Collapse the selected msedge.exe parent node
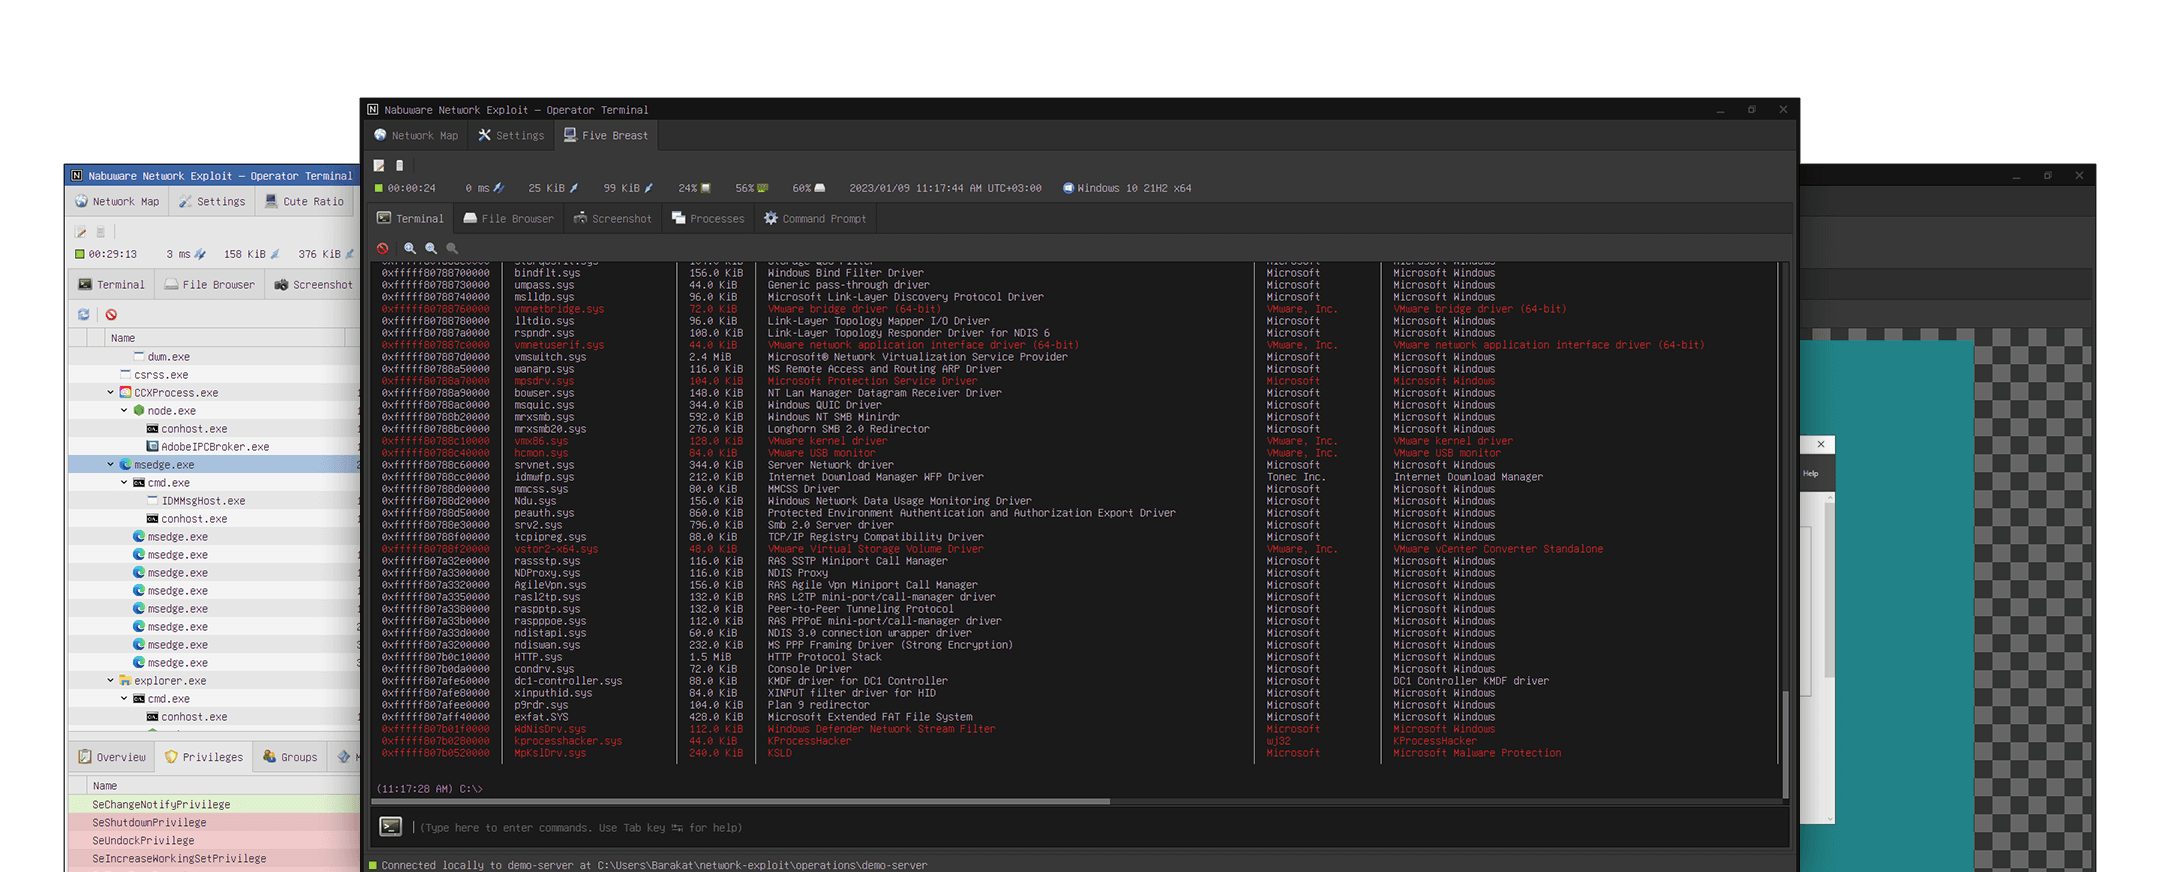The height and width of the screenshot is (872, 2160). pyautogui.click(x=111, y=465)
